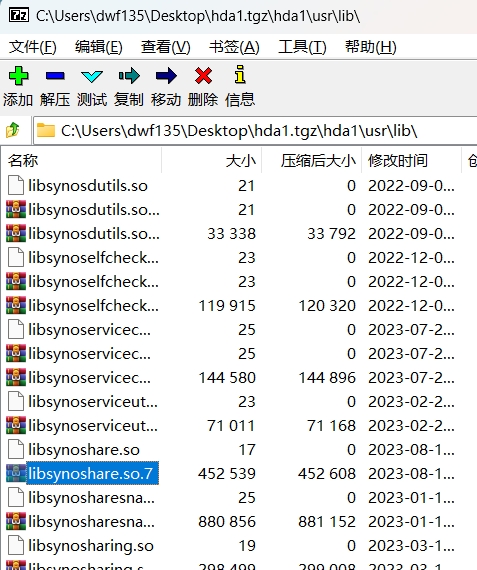Click the green plus Add (添加) icon
The height and width of the screenshot is (570, 477).
tap(18, 76)
